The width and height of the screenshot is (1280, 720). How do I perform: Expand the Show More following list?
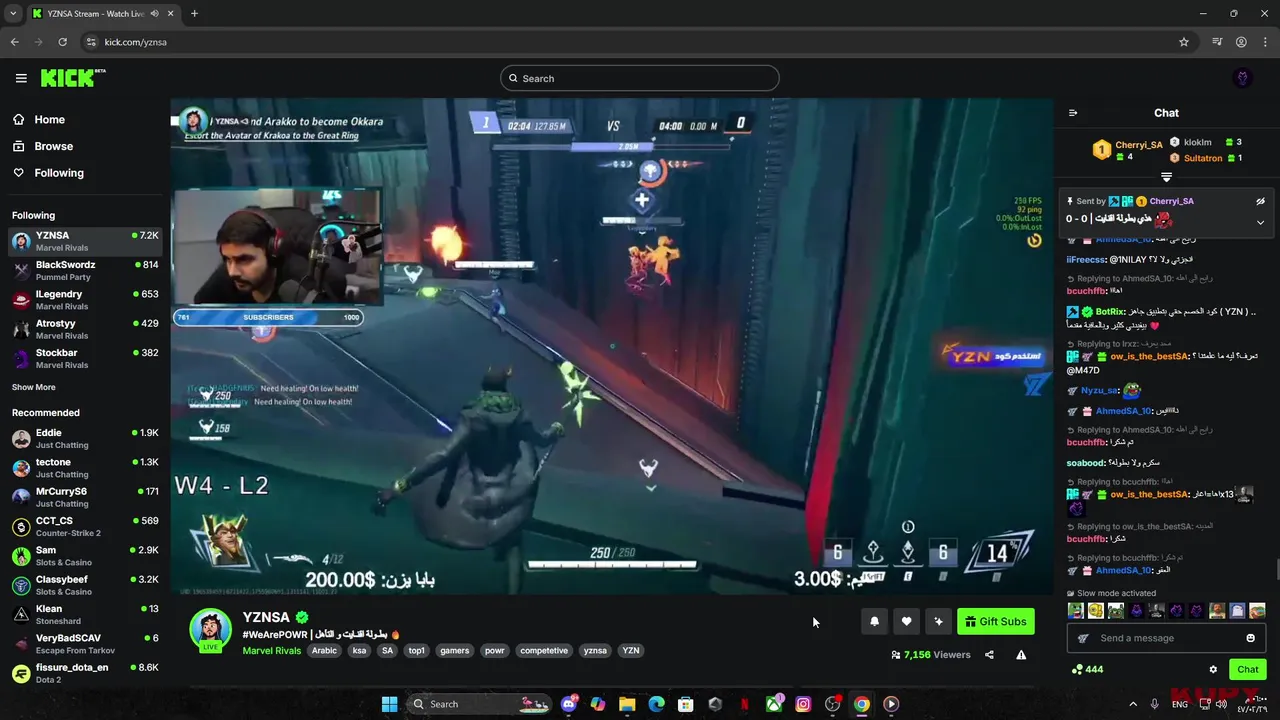click(x=34, y=387)
